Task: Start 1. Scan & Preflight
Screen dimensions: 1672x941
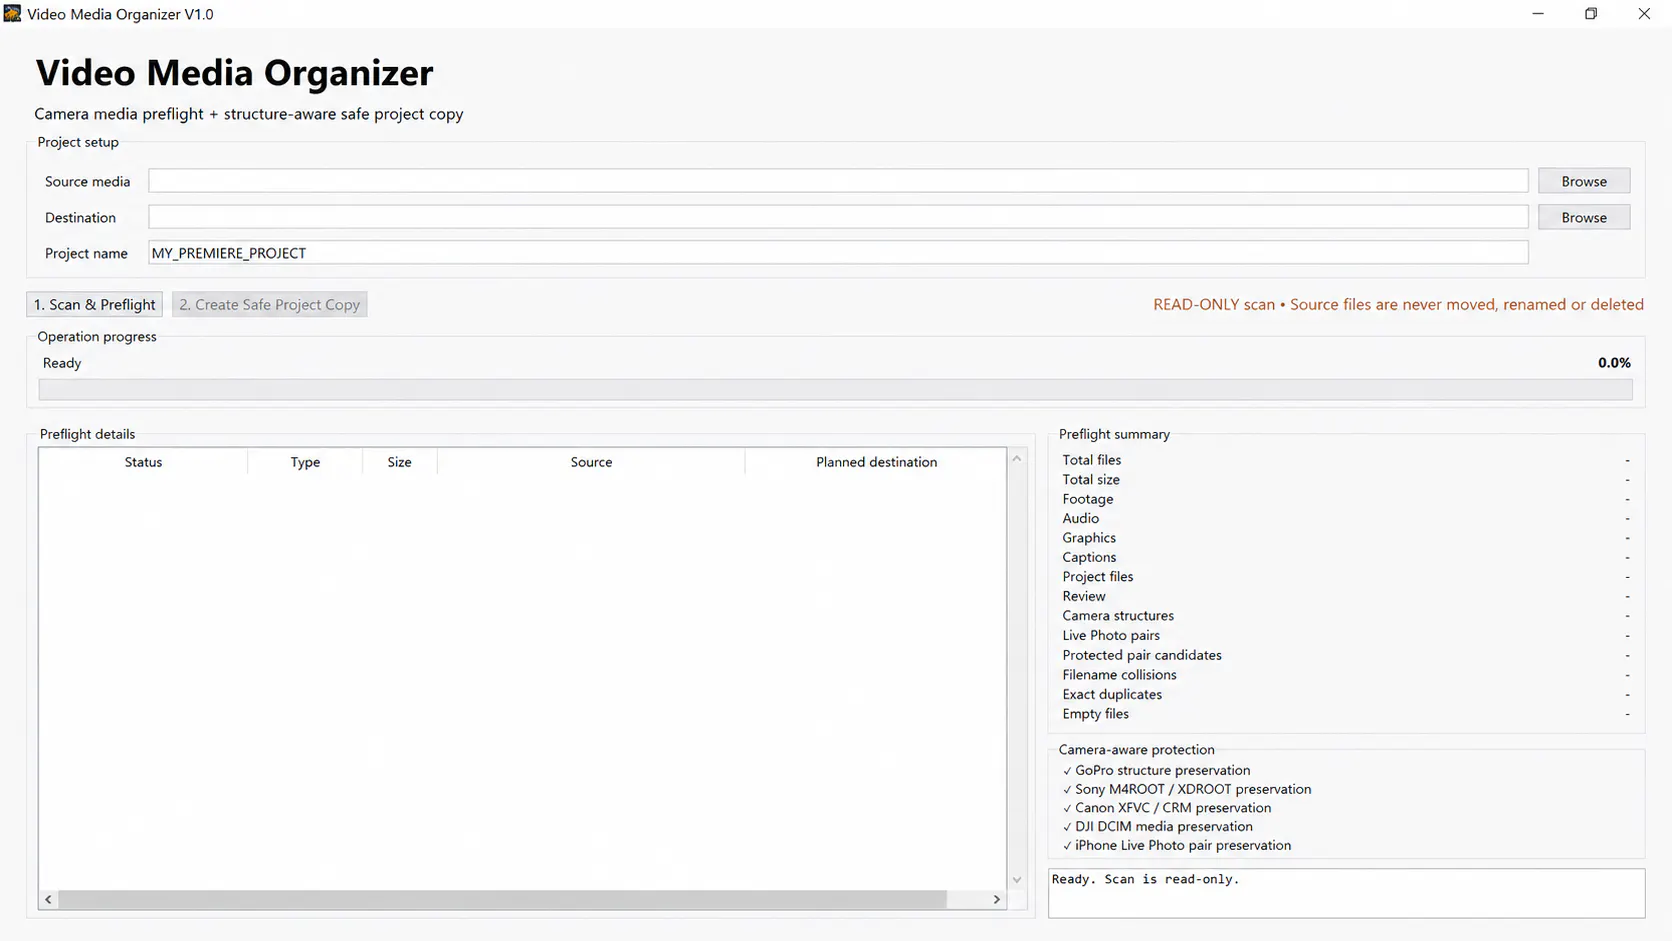Action: 95,304
